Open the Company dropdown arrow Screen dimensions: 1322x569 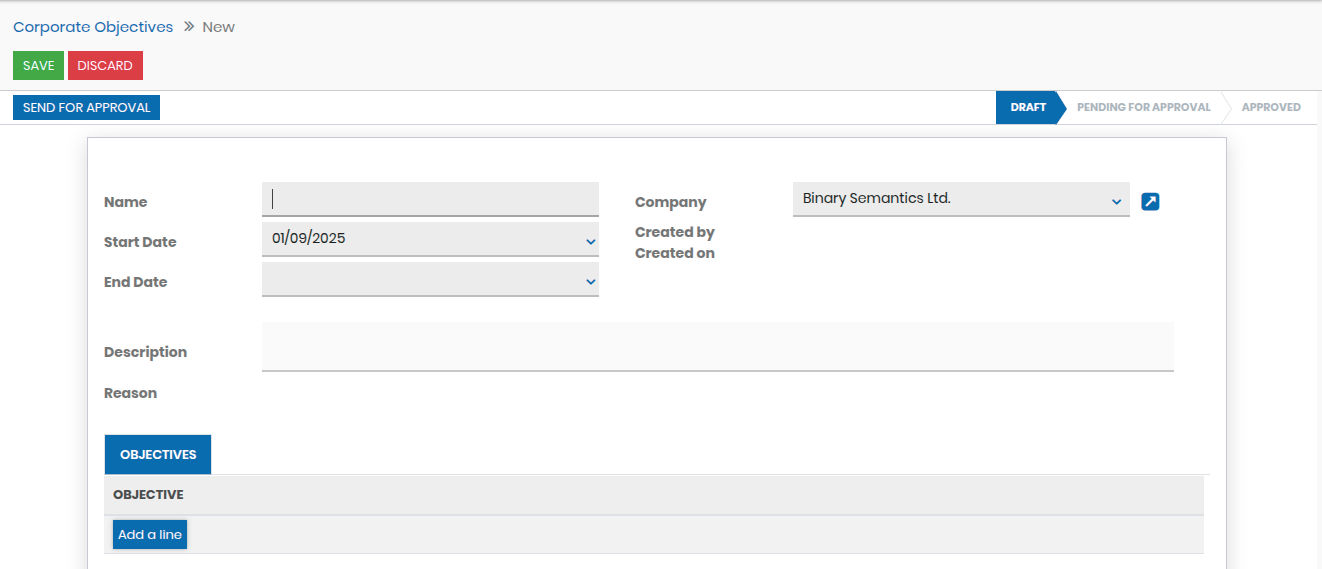[1116, 202]
